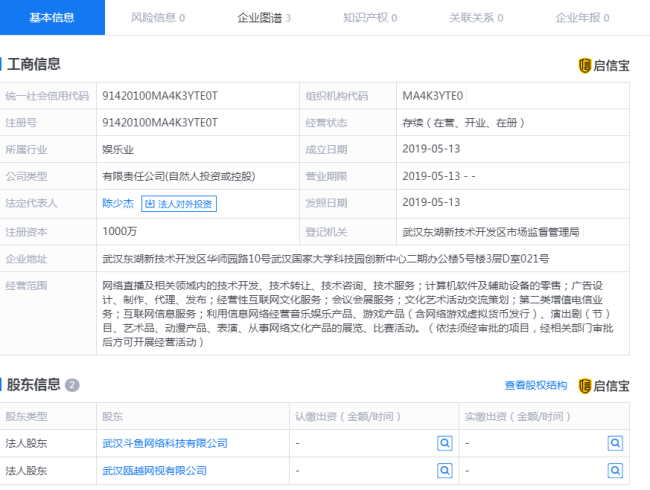This screenshot has width=650, height=490.
Task: Click 营业期限 value 2019-05-13 - -
Action: click(x=439, y=176)
